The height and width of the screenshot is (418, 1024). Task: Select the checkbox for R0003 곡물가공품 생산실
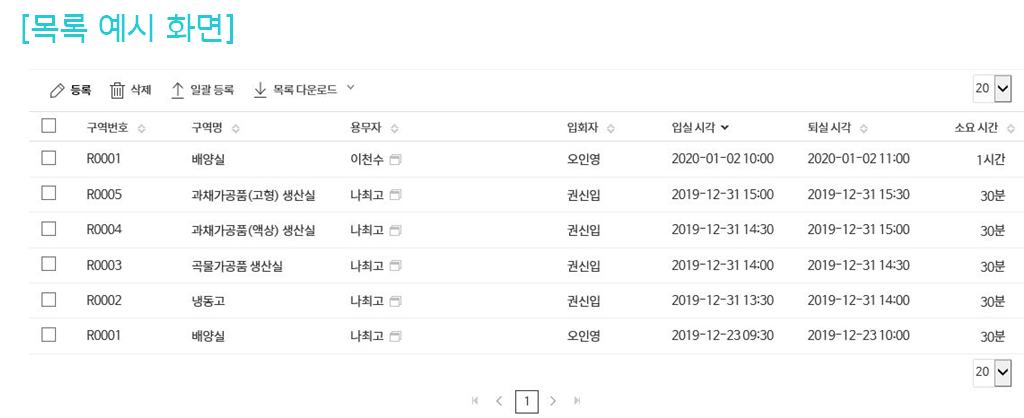tap(48, 264)
